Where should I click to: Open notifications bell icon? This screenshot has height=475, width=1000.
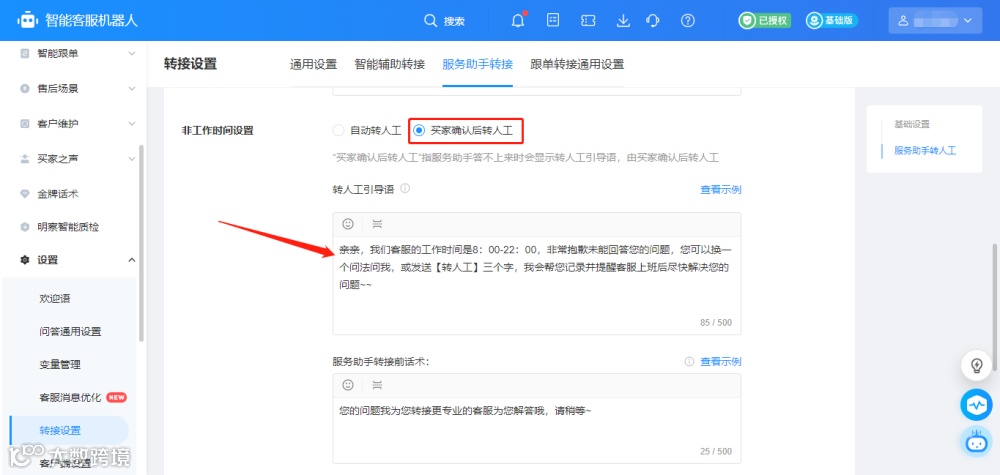(x=518, y=20)
